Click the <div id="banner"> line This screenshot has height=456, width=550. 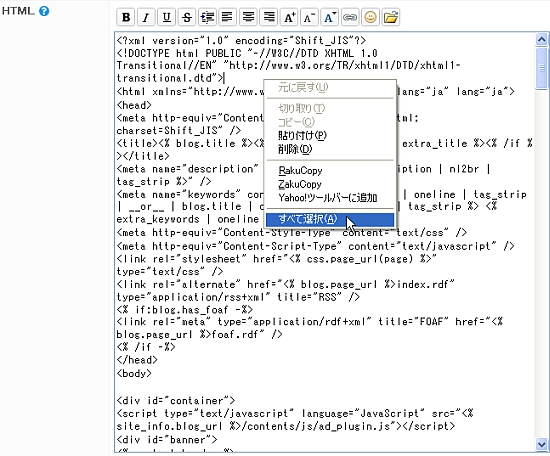click(167, 439)
